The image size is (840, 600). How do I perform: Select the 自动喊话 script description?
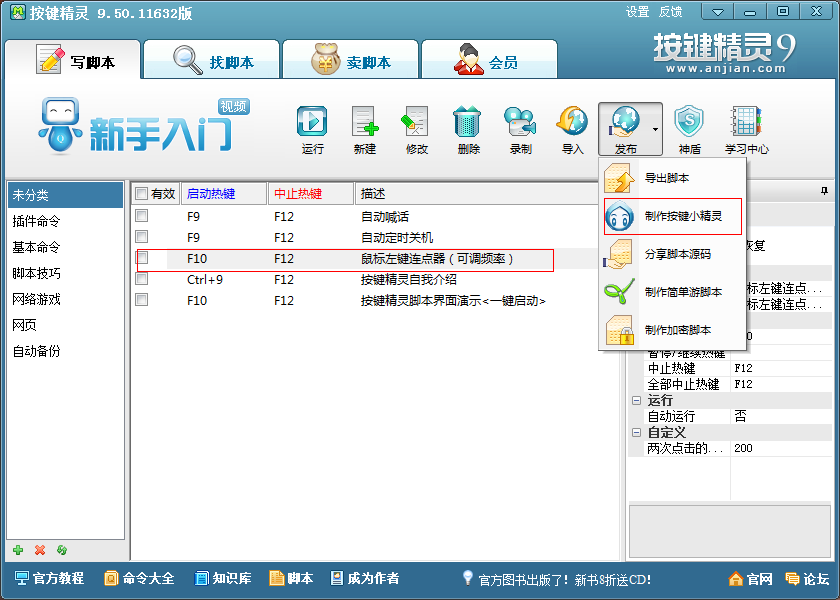pos(385,216)
